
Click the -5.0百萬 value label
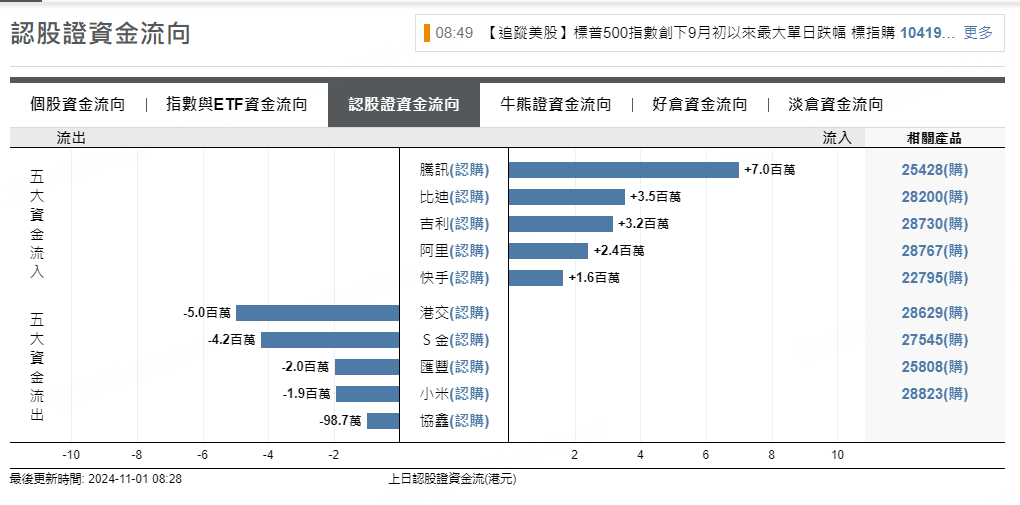pyautogui.click(x=207, y=313)
